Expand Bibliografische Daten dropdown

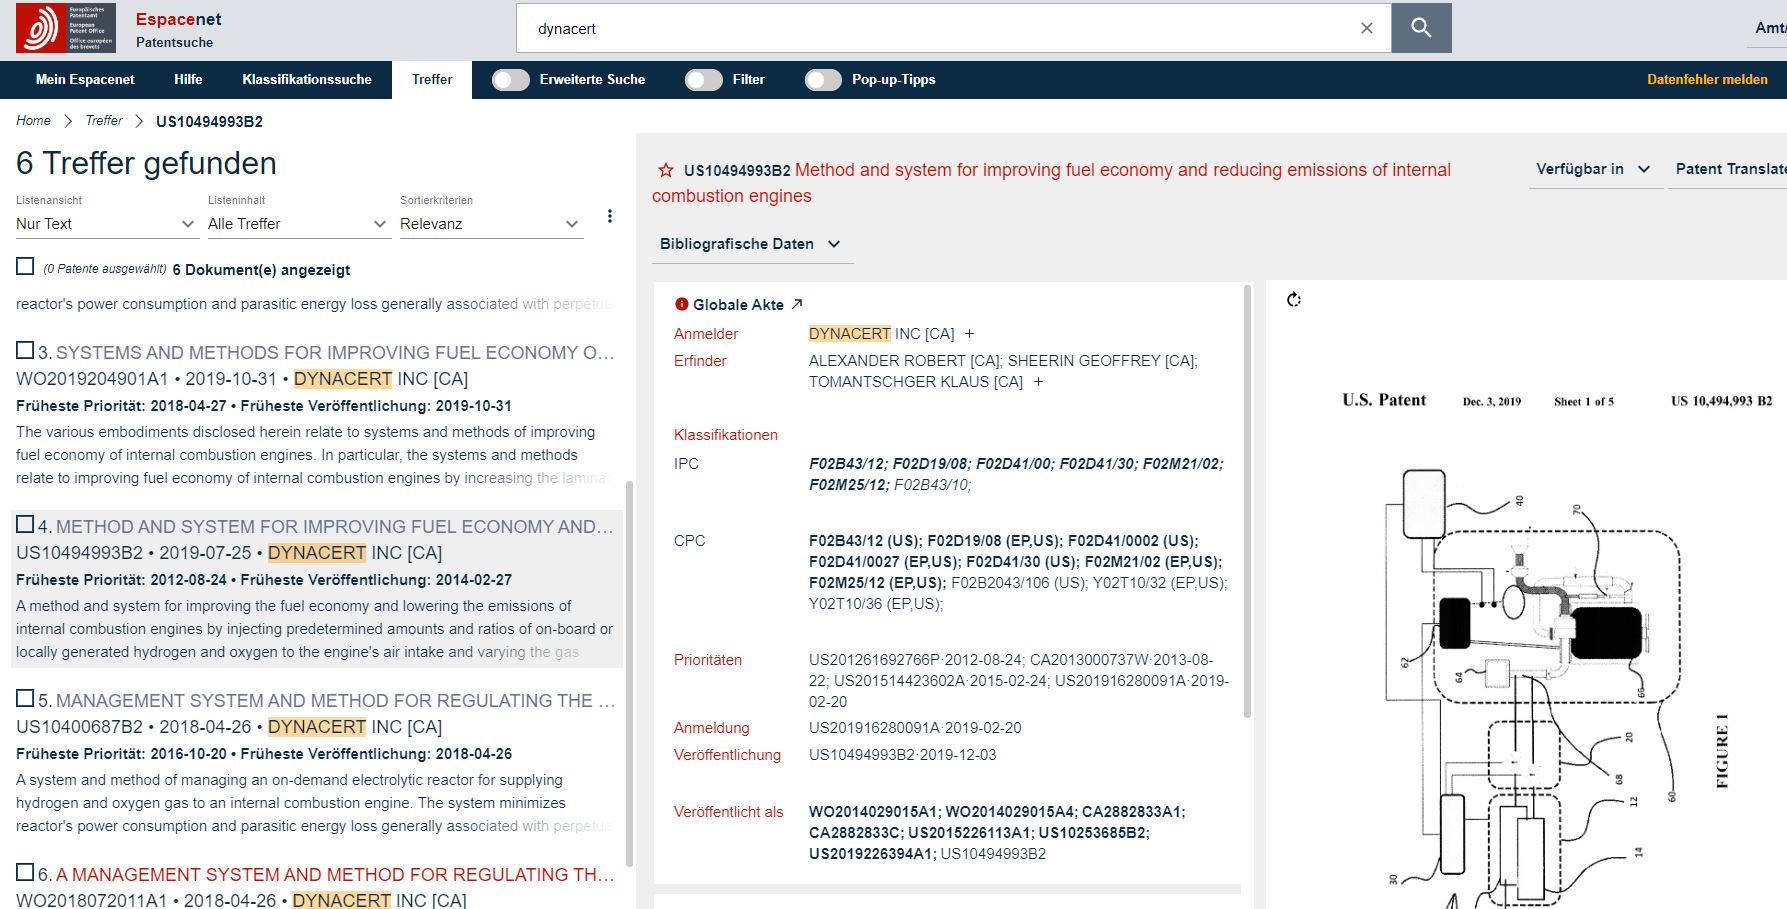click(x=751, y=244)
